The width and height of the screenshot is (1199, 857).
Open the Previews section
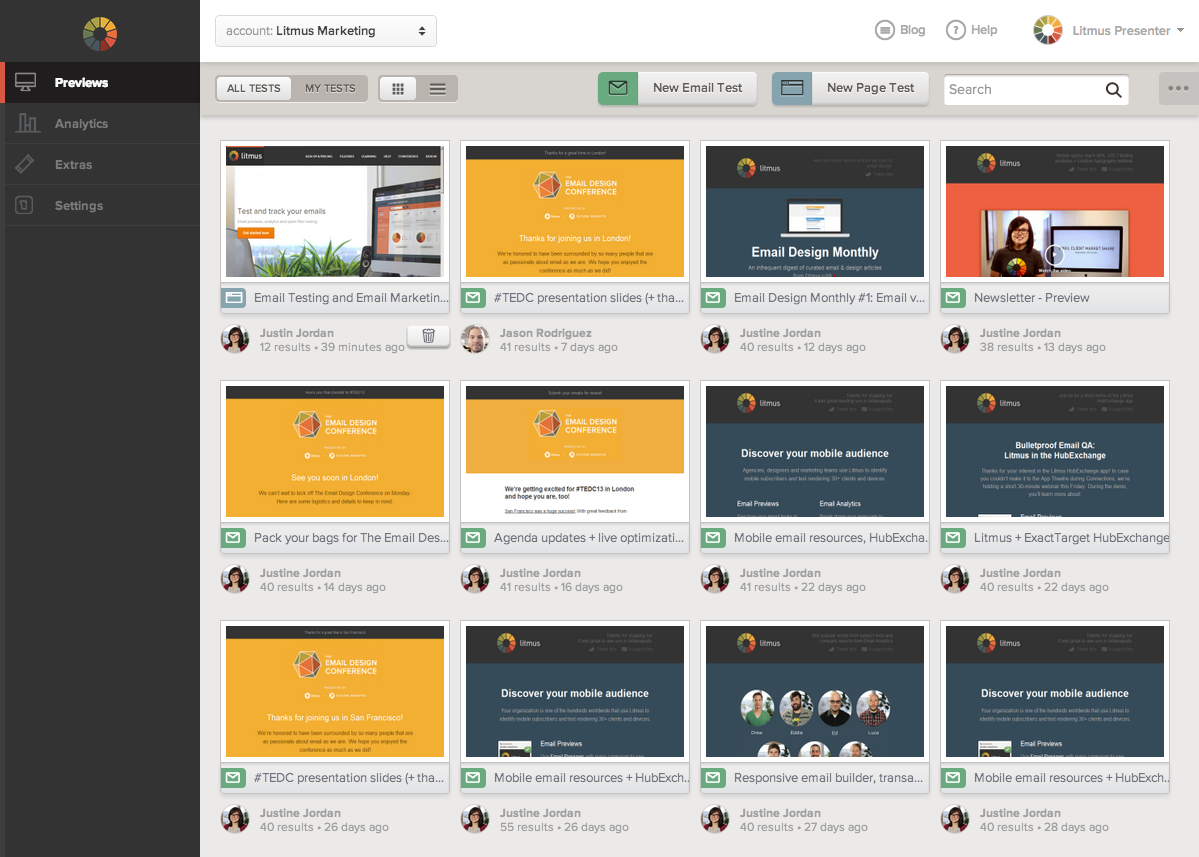point(102,83)
